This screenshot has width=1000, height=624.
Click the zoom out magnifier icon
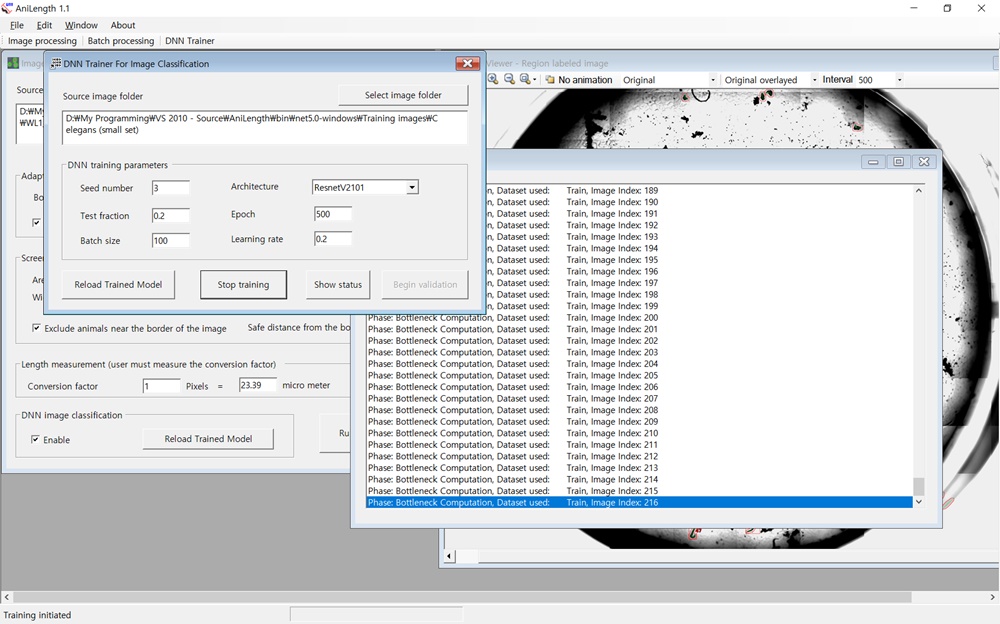[509, 79]
